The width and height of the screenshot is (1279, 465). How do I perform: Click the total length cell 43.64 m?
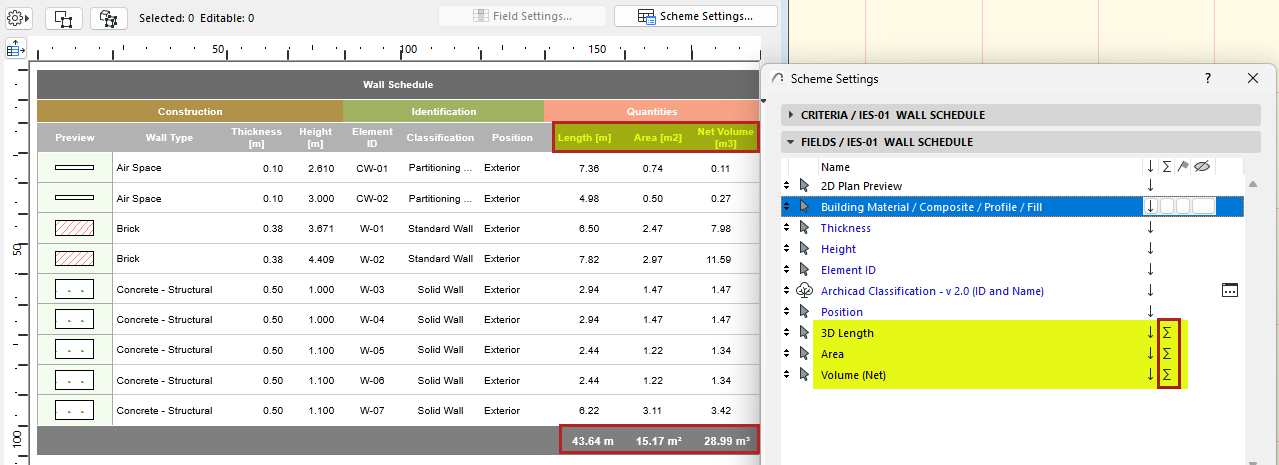pos(592,440)
